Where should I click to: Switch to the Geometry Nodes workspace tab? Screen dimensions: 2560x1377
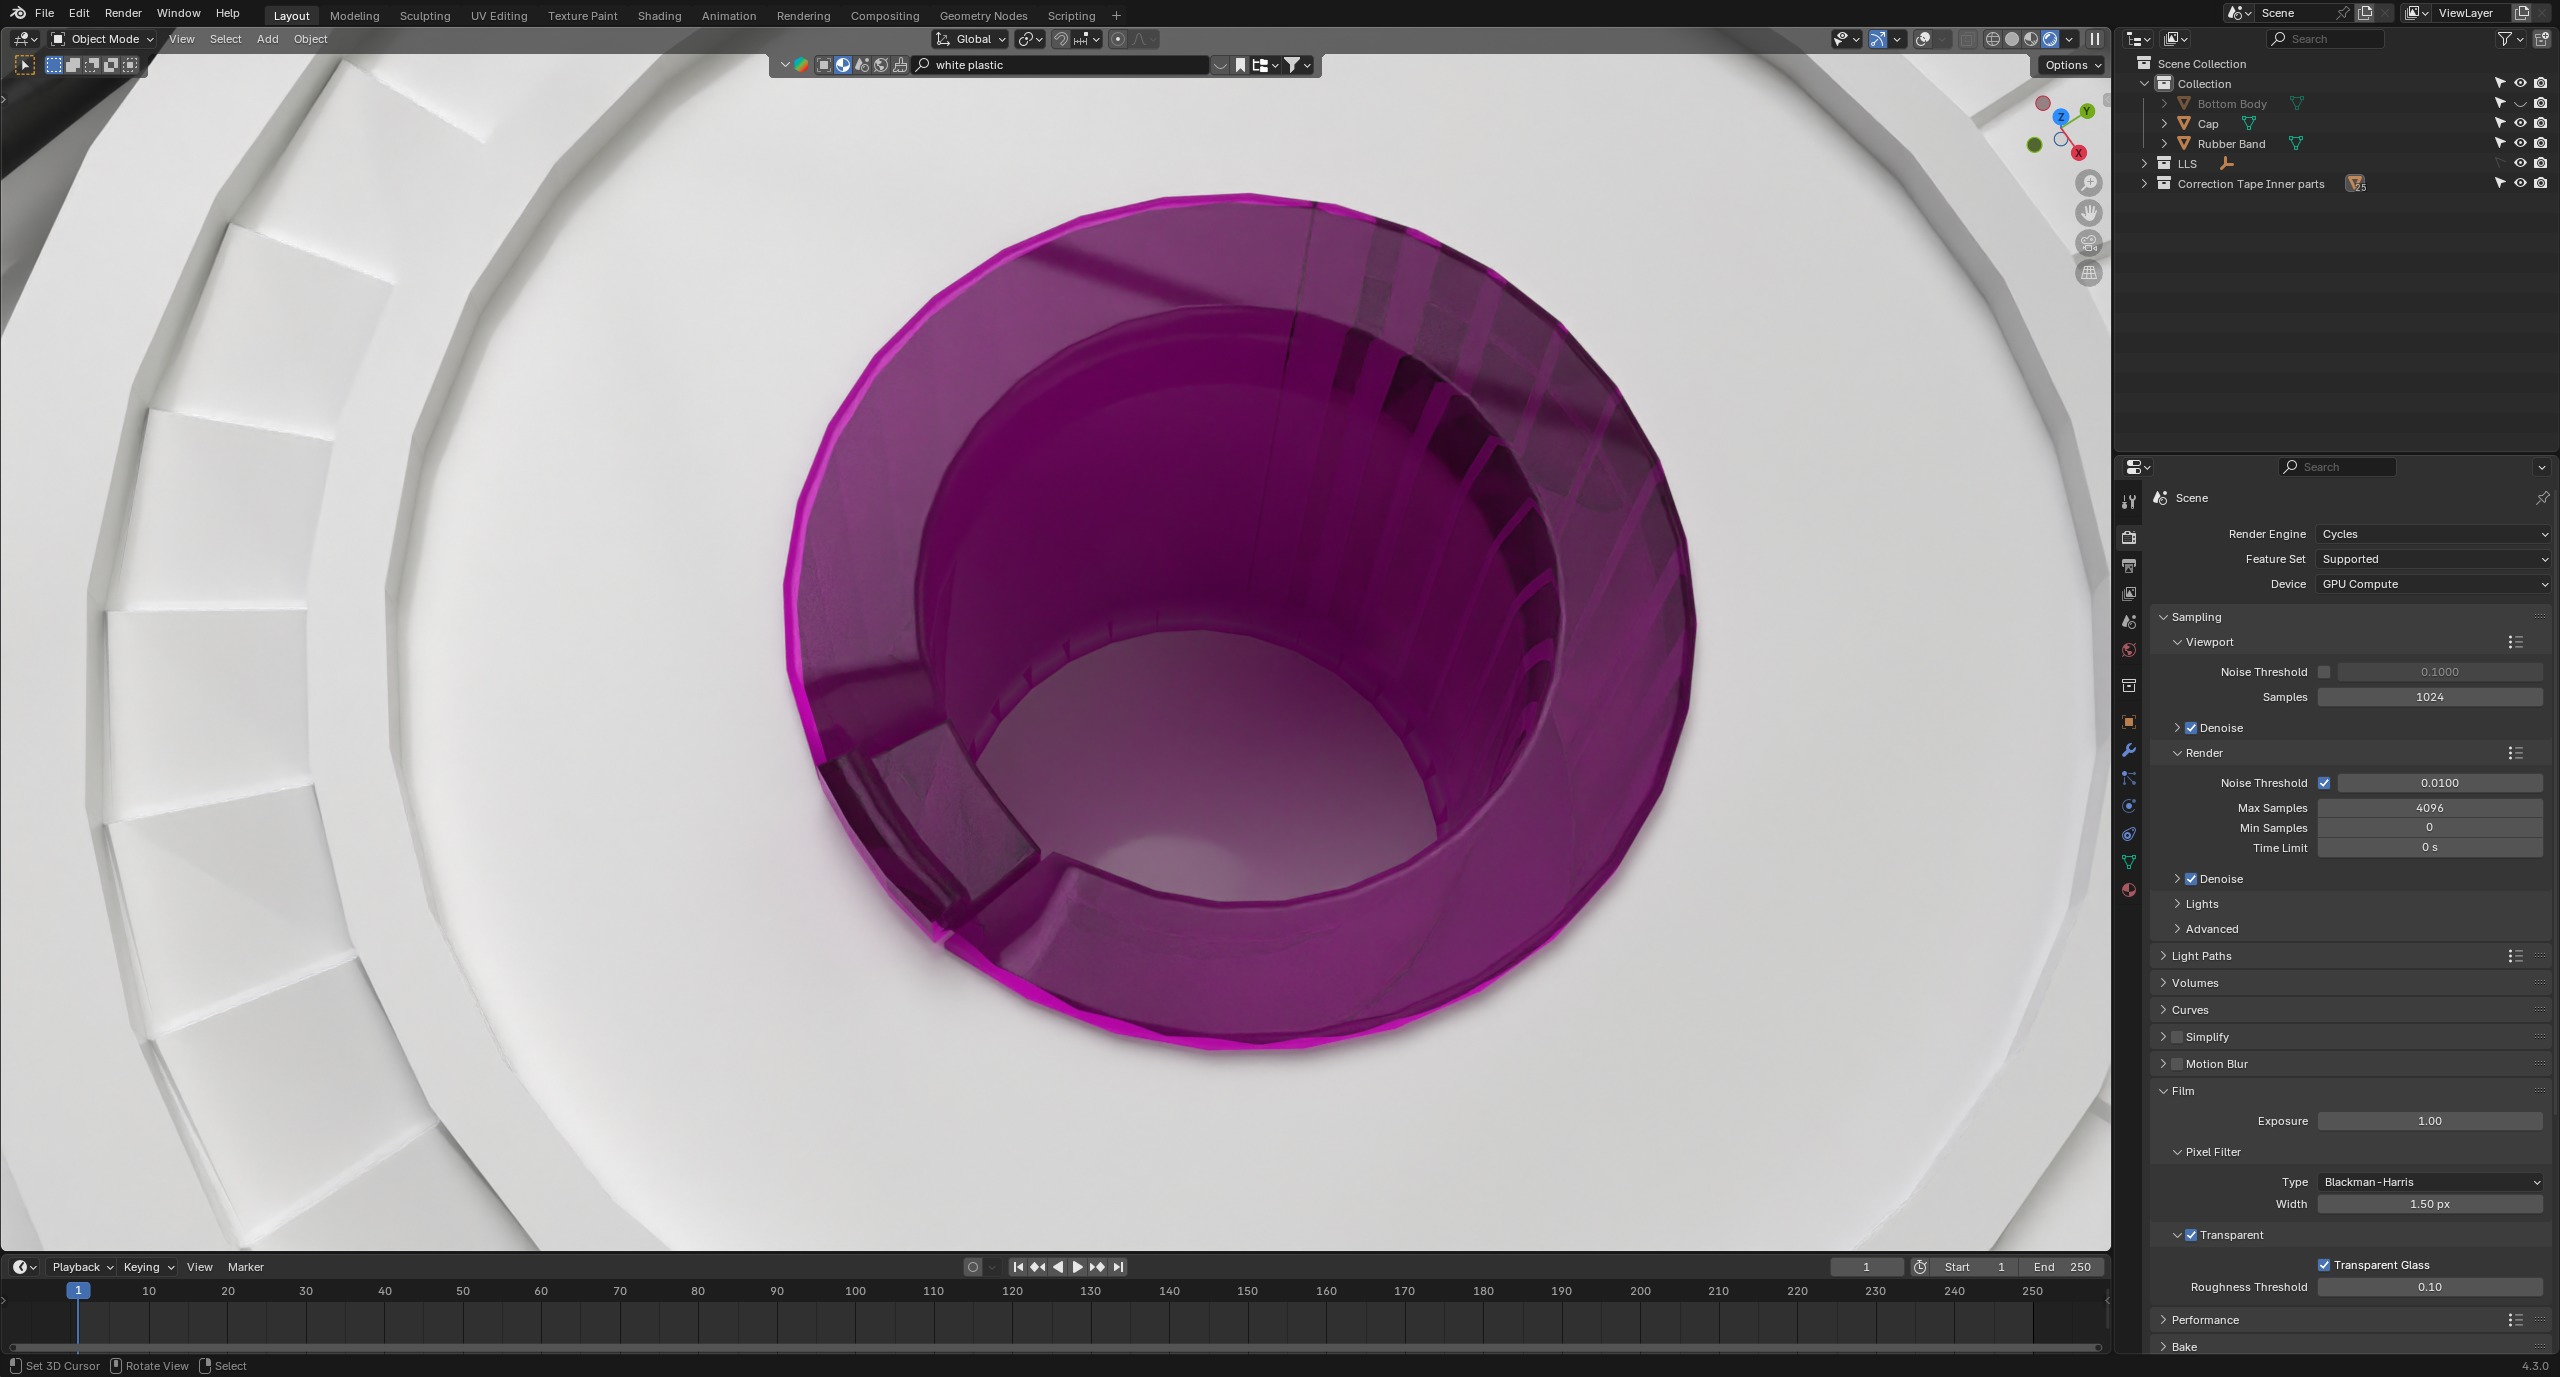point(983,16)
